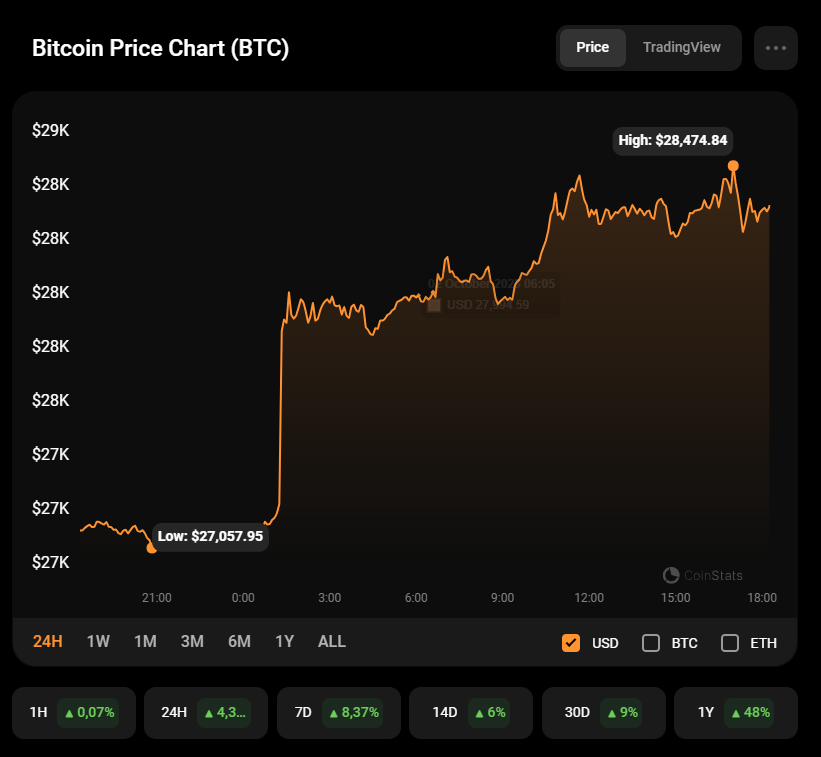
Task: Select the Price chart tab
Action: coord(592,48)
